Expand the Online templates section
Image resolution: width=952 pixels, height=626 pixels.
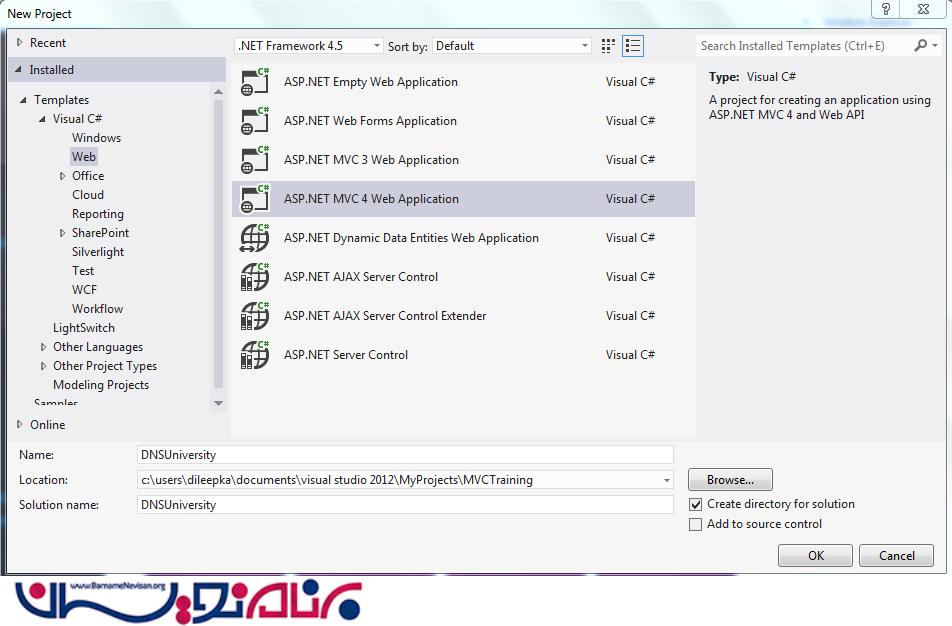pyautogui.click(x=19, y=425)
